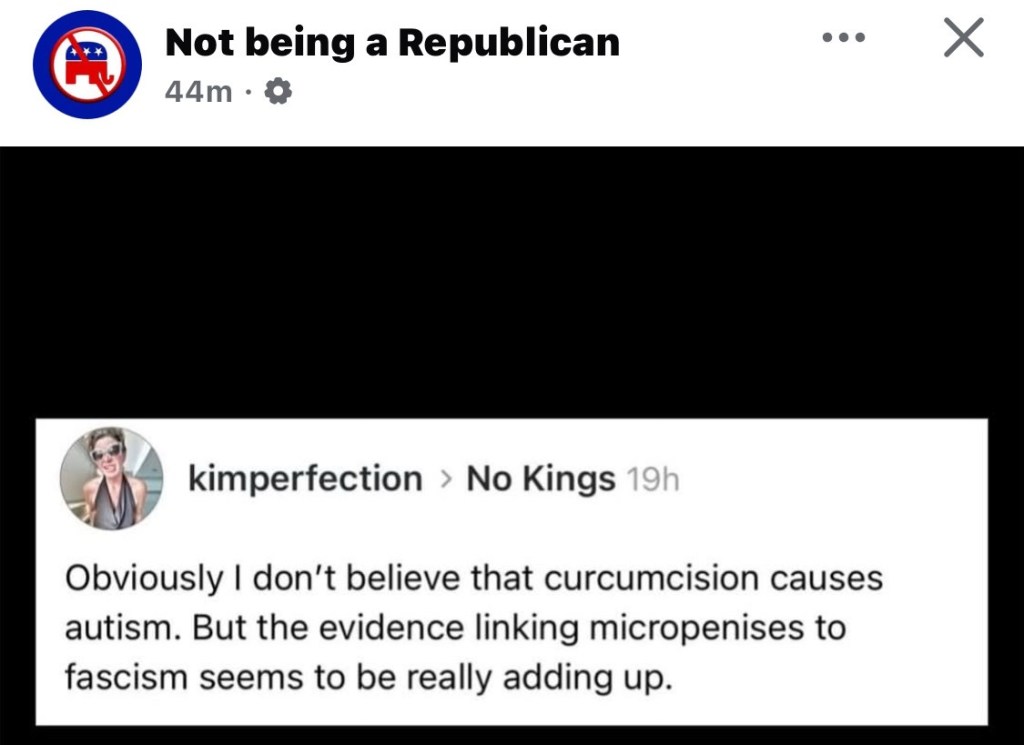View kimperfection's round avatar photo
The width and height of the screenshot is (1024, 745).
(x=111, y=478)
